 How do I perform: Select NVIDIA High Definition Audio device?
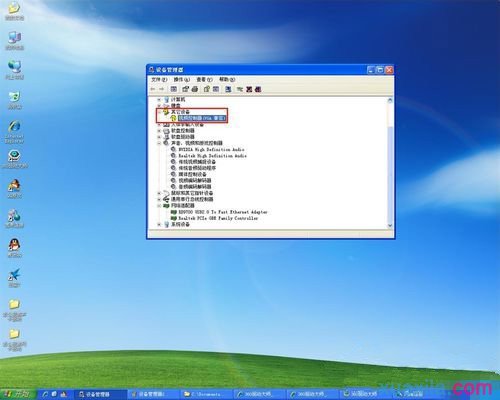(211, 149)
